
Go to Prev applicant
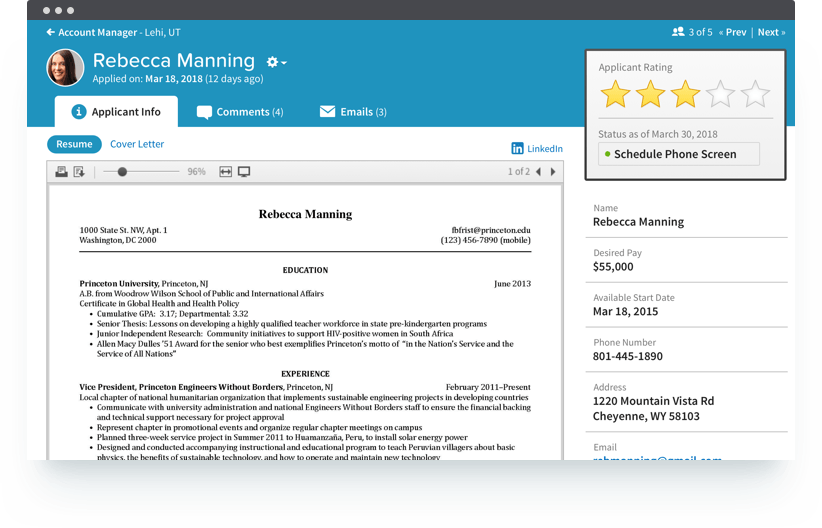pos(732,33)
